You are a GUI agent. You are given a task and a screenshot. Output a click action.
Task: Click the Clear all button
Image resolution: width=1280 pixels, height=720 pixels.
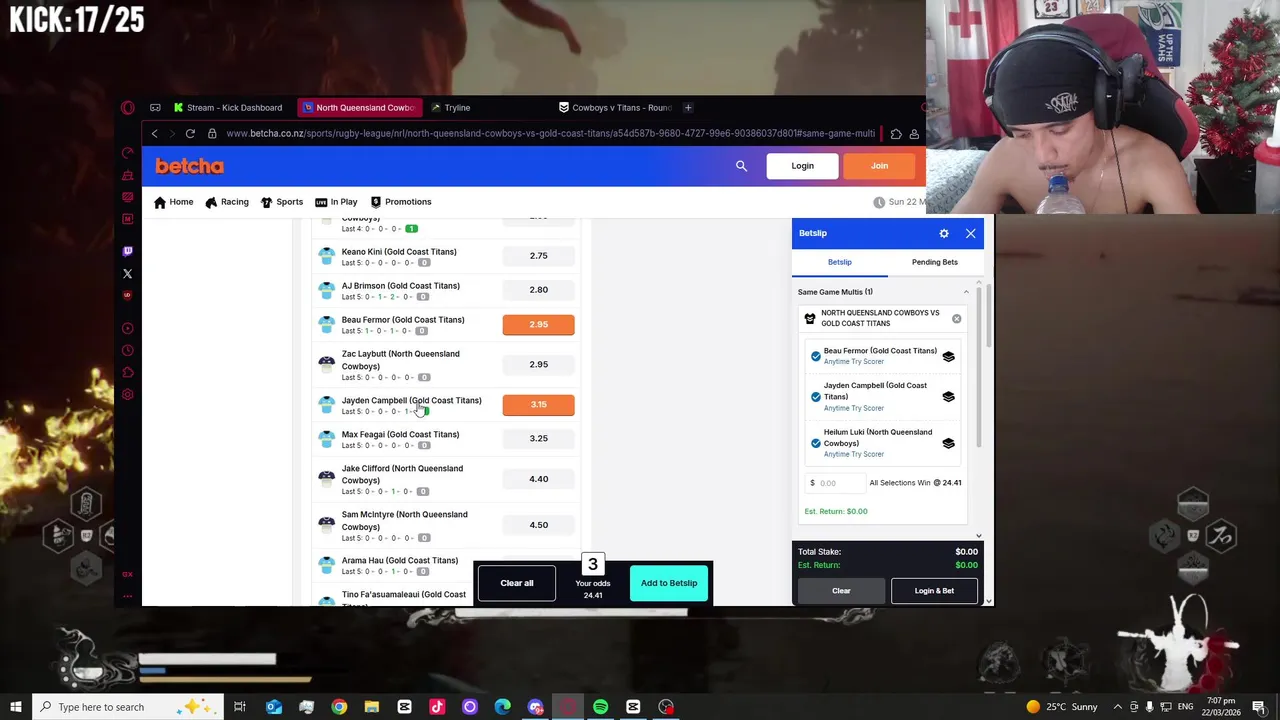(517, 583)
